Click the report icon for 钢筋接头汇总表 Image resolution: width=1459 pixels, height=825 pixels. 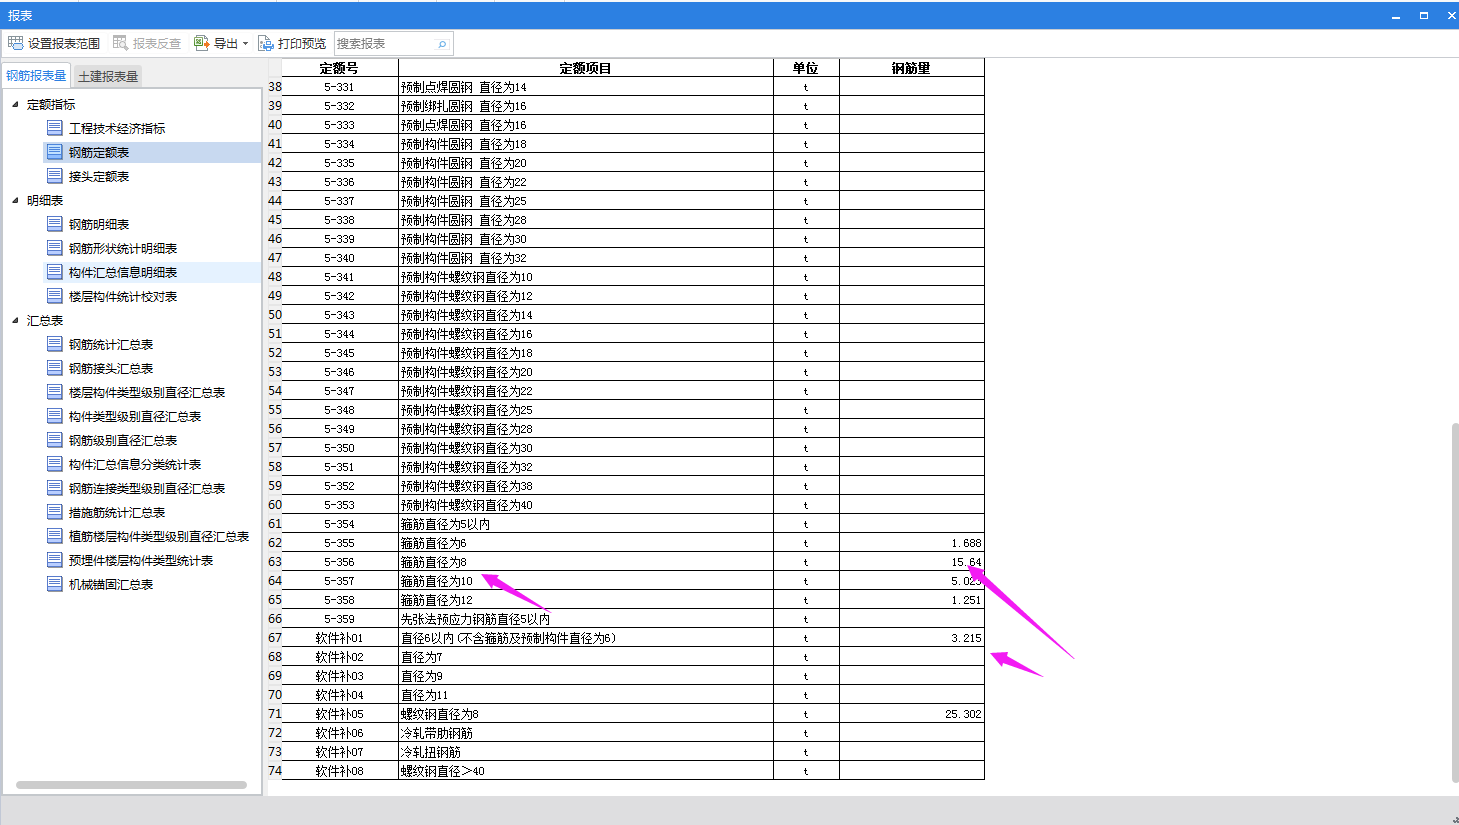[55, 368]
